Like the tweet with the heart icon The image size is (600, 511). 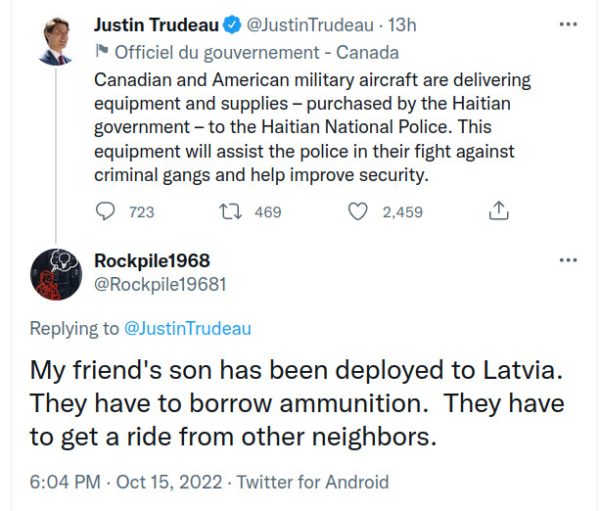[x=358, y=211]
